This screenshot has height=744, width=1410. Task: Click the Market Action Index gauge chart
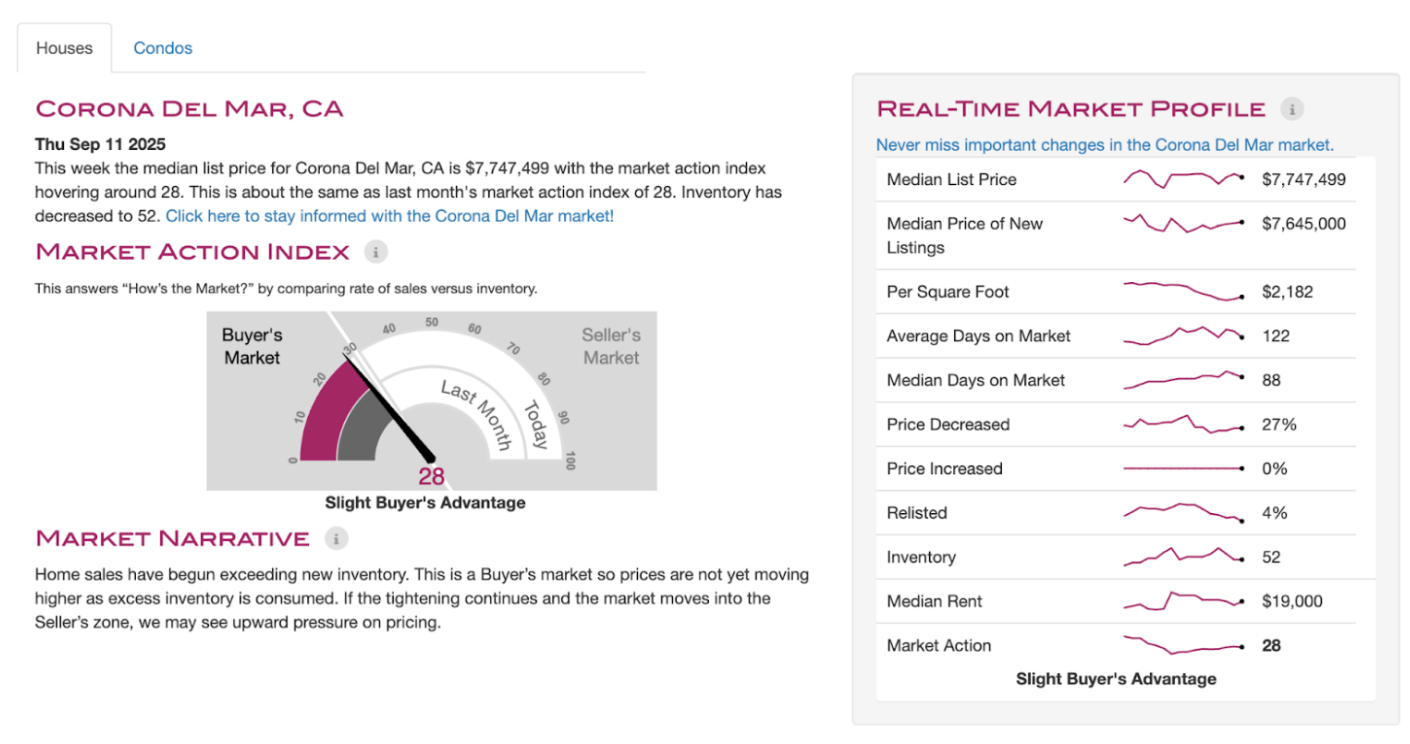click(431, 400)
